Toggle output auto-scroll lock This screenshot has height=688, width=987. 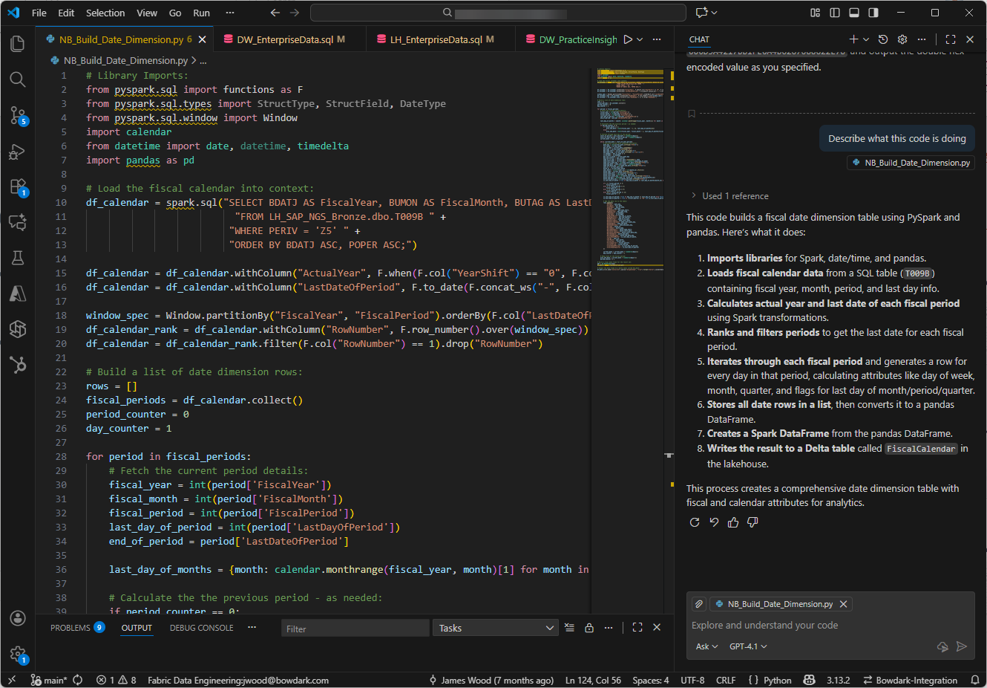589,628
